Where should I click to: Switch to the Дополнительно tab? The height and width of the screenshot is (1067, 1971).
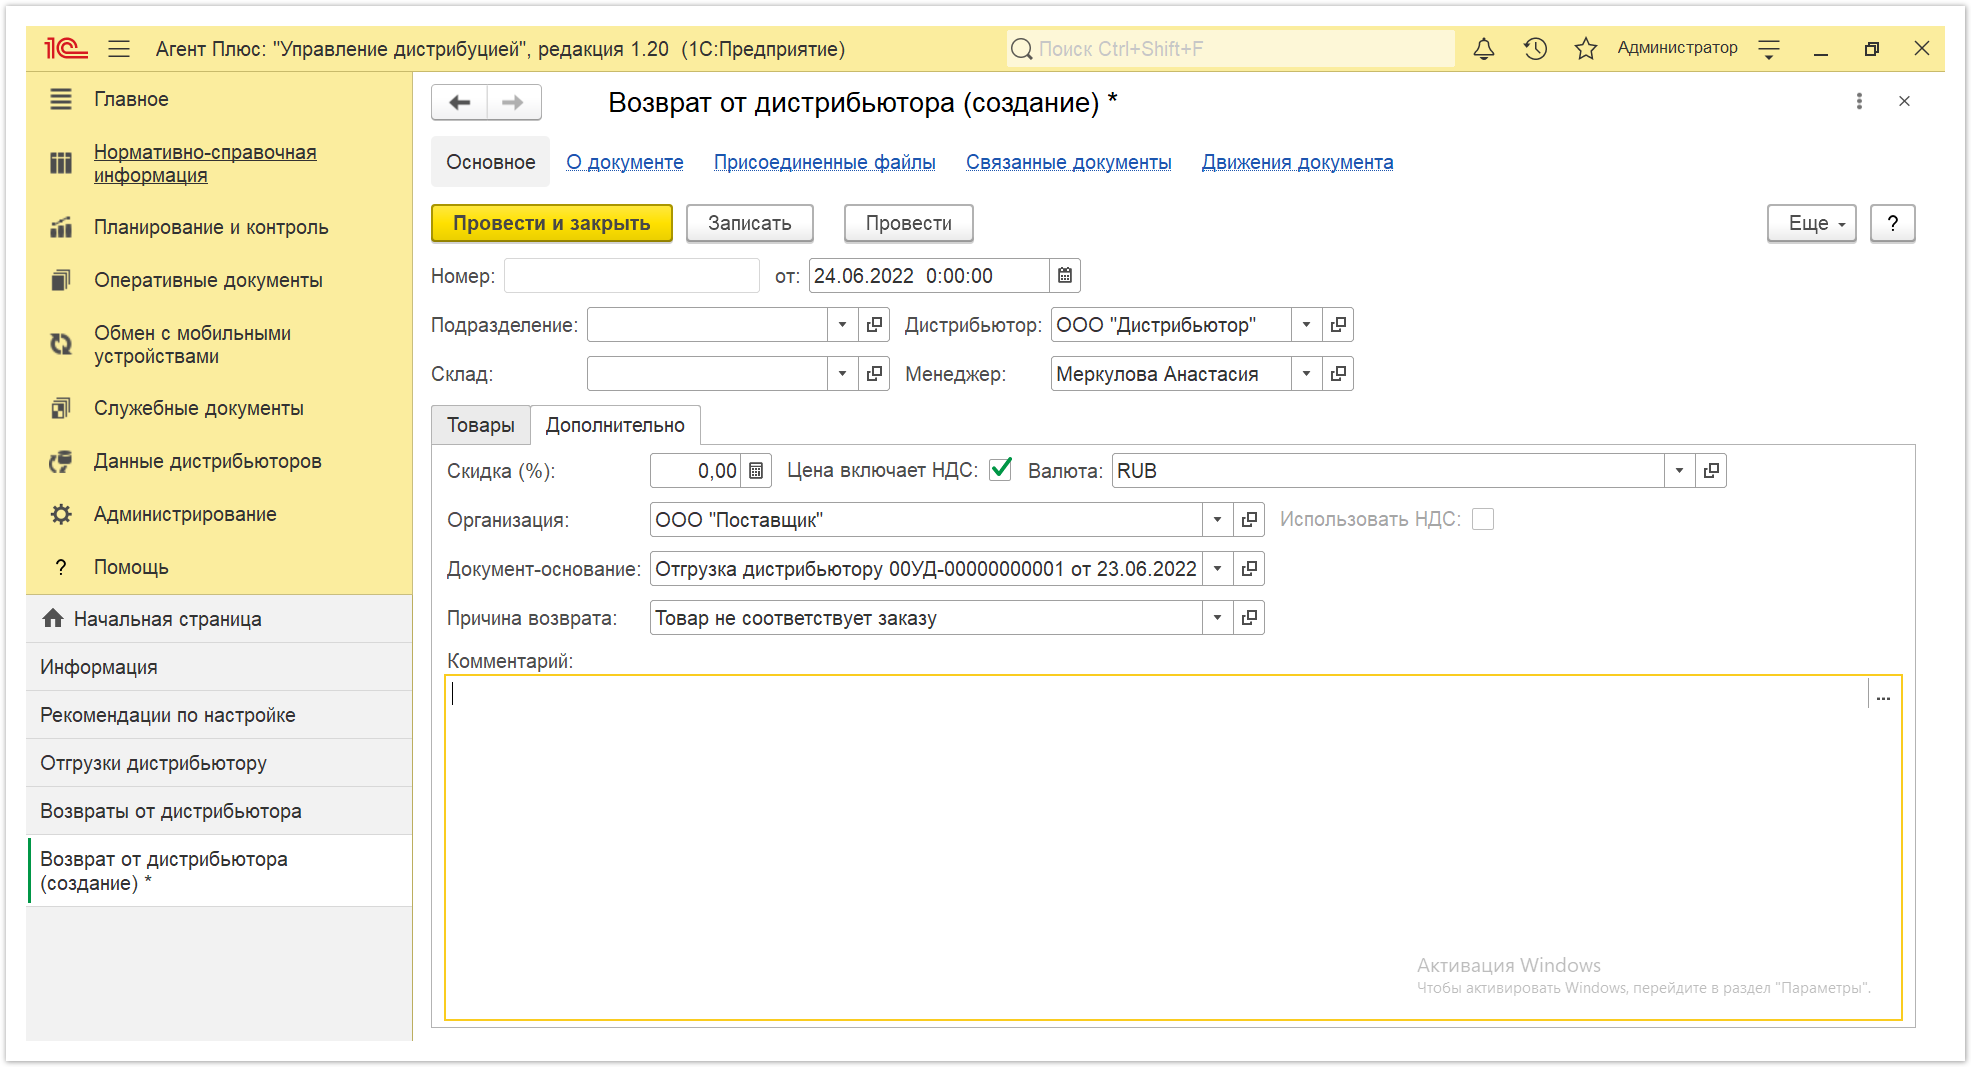tap(615, 425)
